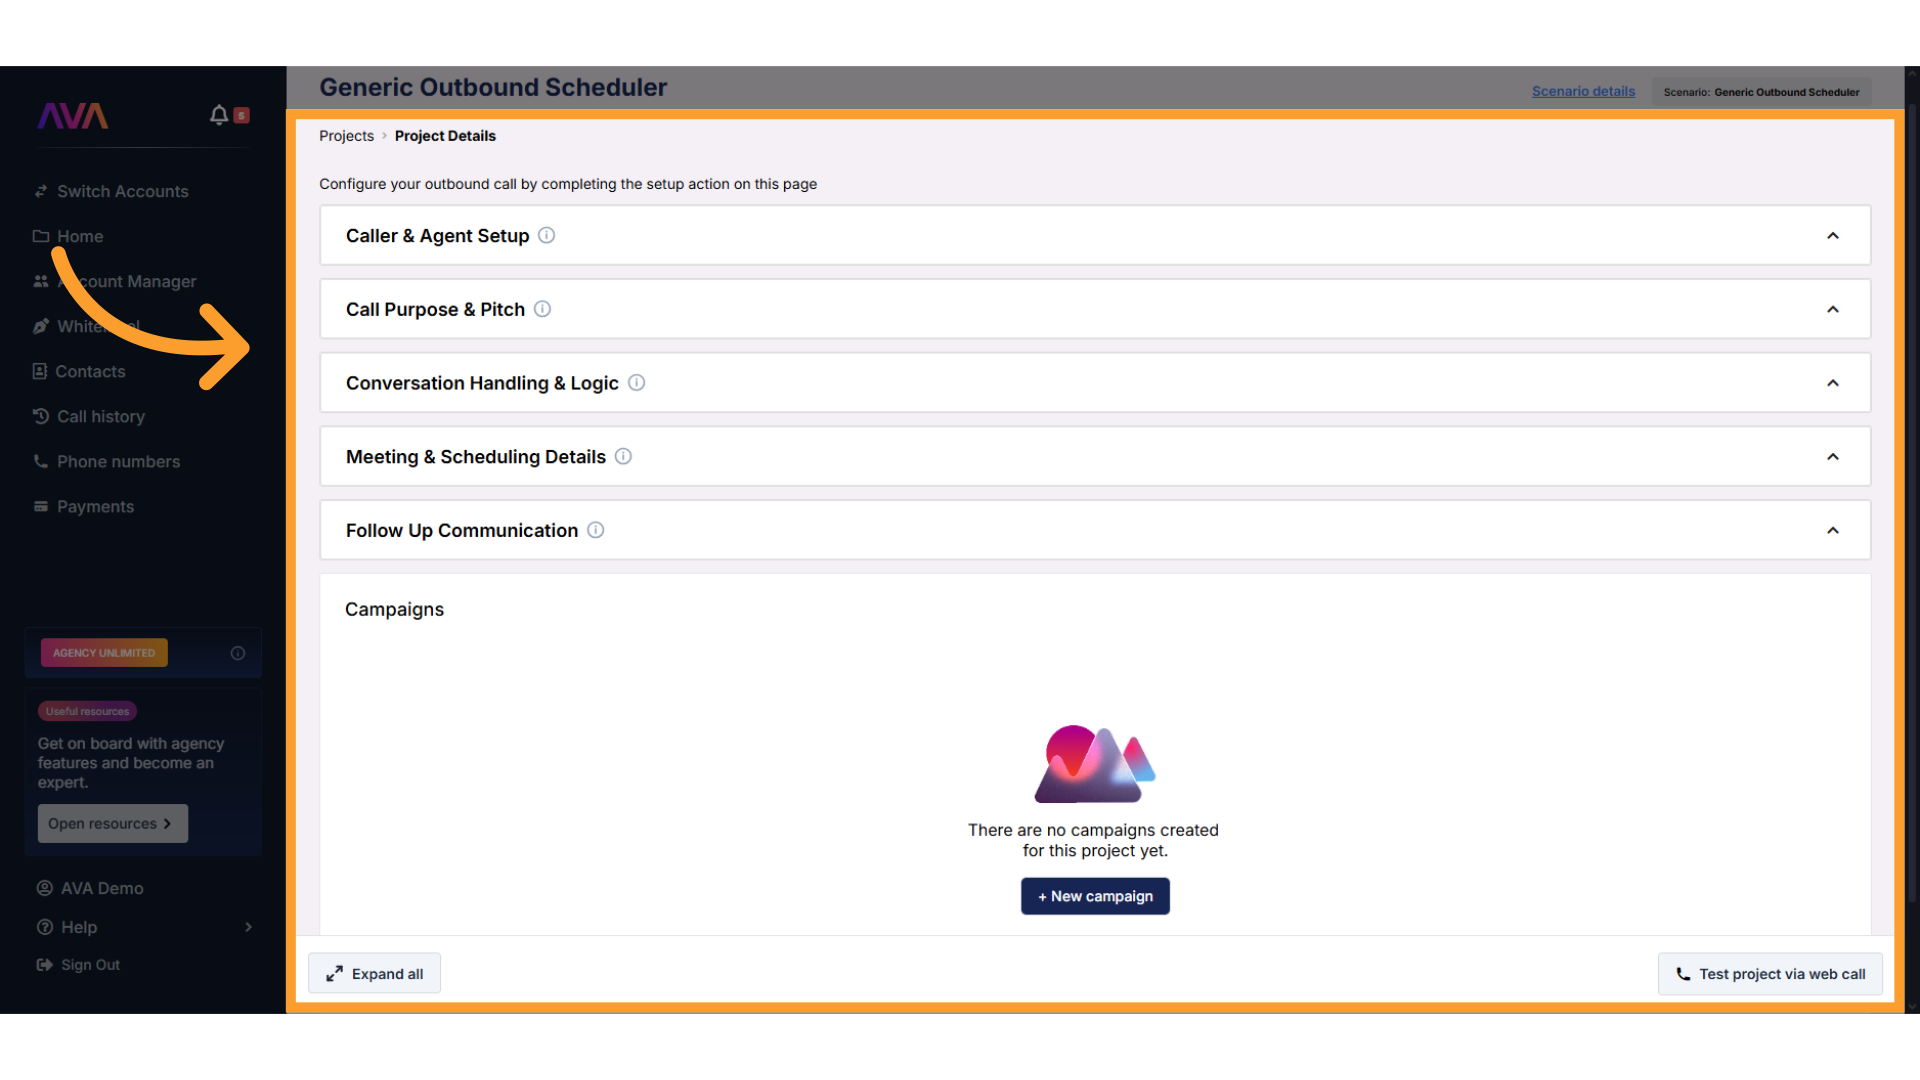
Task: Show info for Meeting & Scheduling Details
Action: pyautogui.click(x=624, y=456)
